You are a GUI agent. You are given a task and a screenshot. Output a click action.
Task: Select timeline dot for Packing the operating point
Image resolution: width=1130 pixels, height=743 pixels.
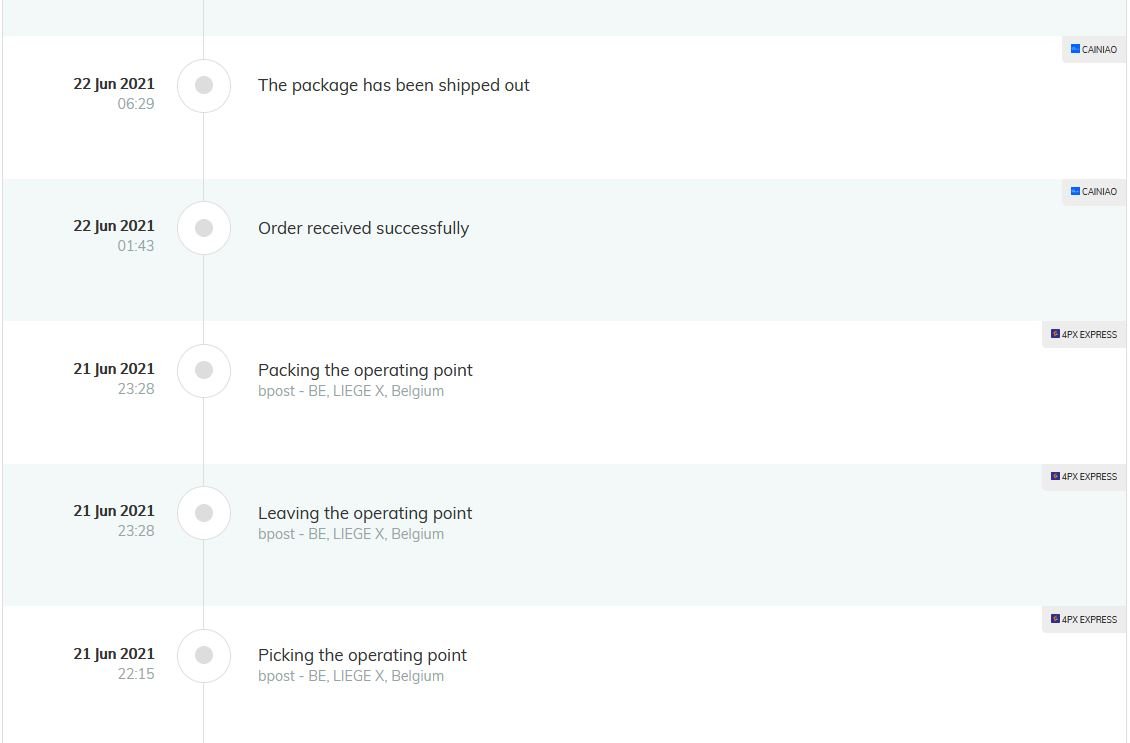[x=204, y=370]
